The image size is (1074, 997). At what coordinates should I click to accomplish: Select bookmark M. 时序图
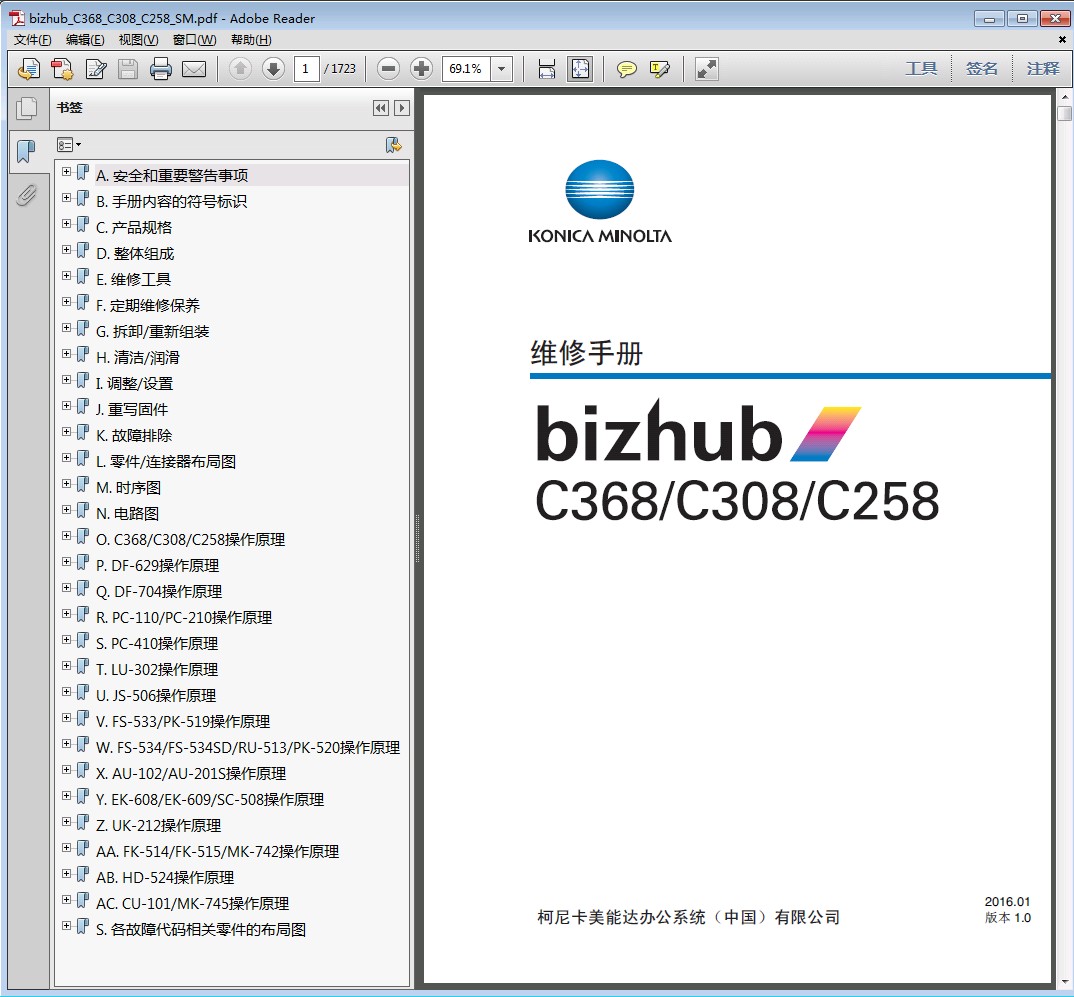pyautogui.click(x=128, y=488)
